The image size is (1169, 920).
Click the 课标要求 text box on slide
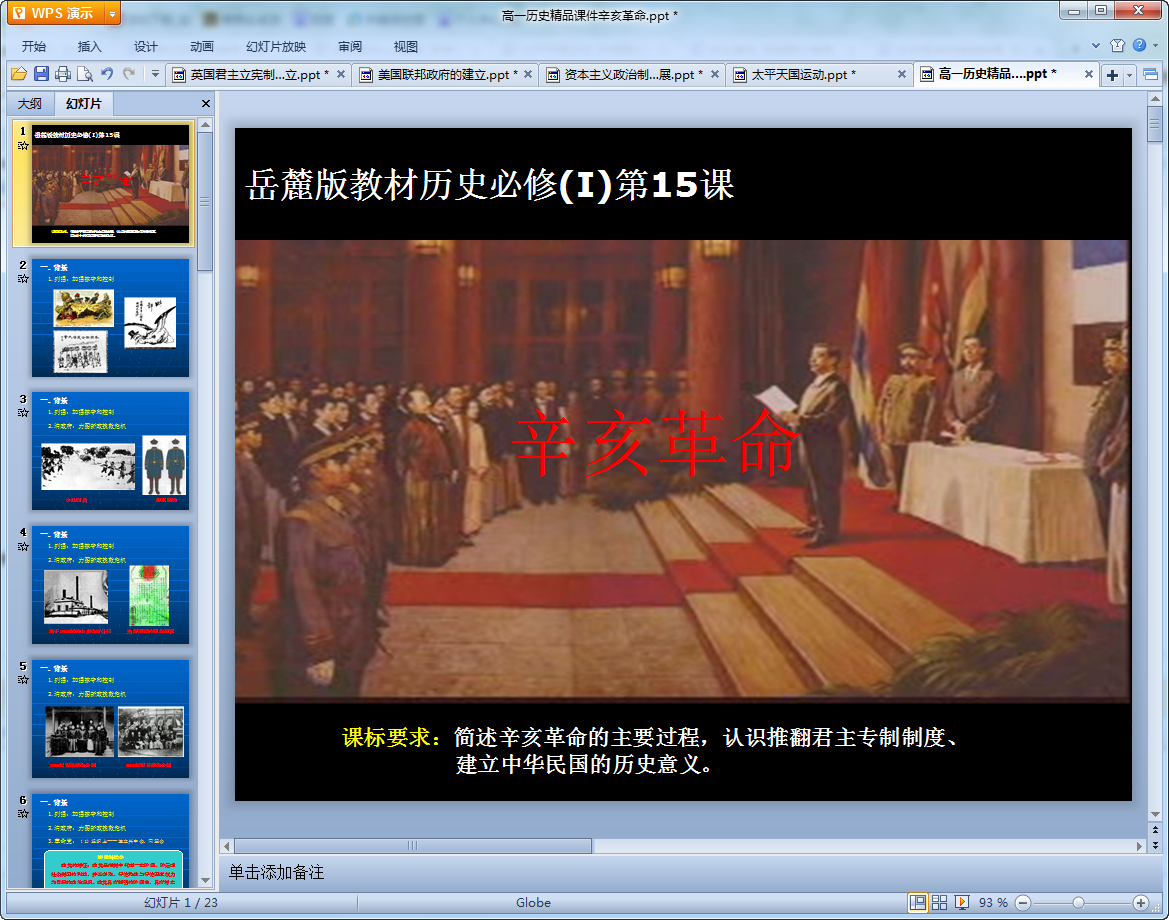point(650,751)
